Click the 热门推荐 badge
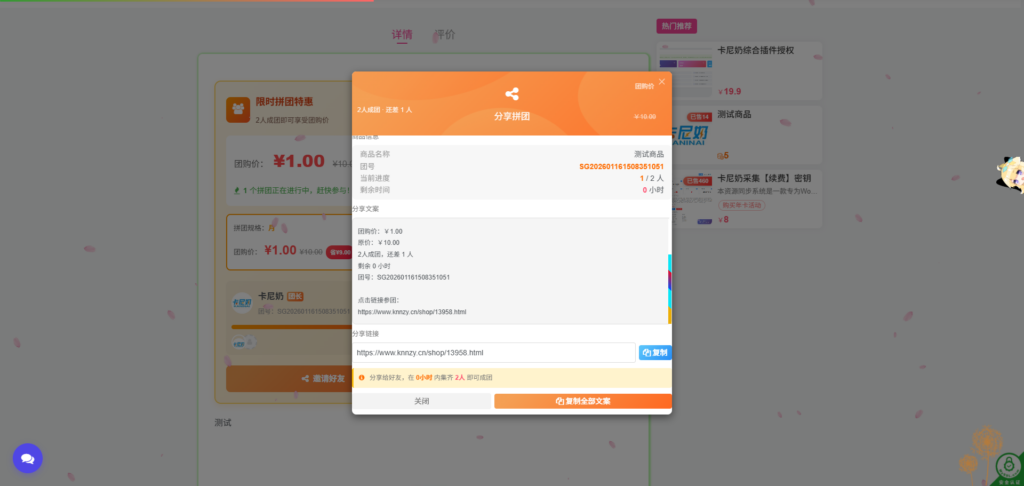Screen dimensions: 1024x486 (677, 26)
